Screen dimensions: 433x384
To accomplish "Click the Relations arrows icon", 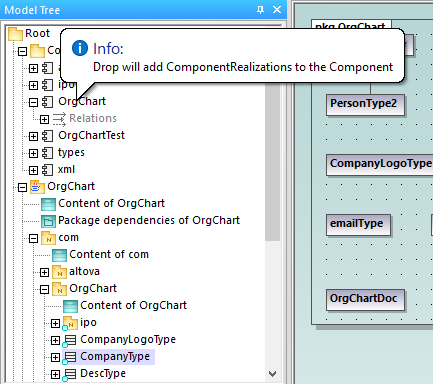I will point(59,119).
